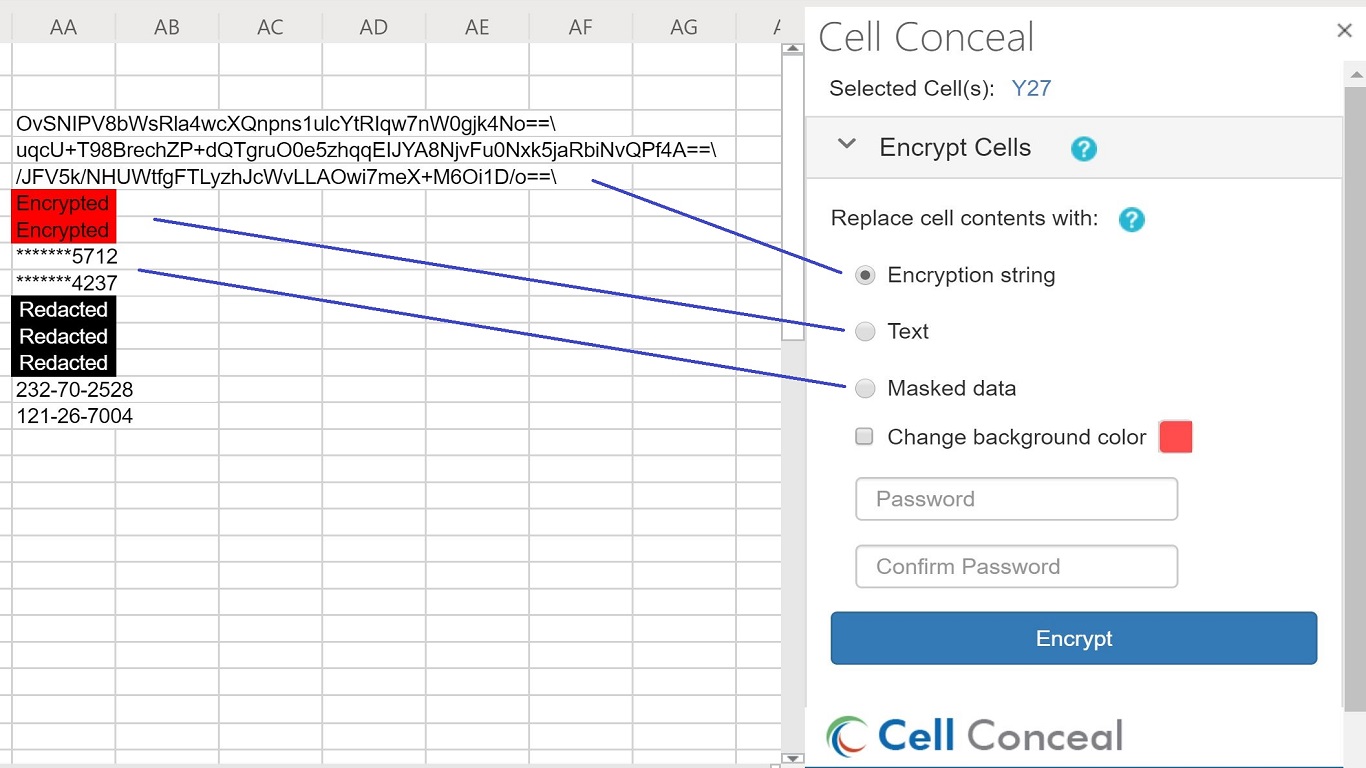Close the Cell Conceal task pane

click(1344, 31)
